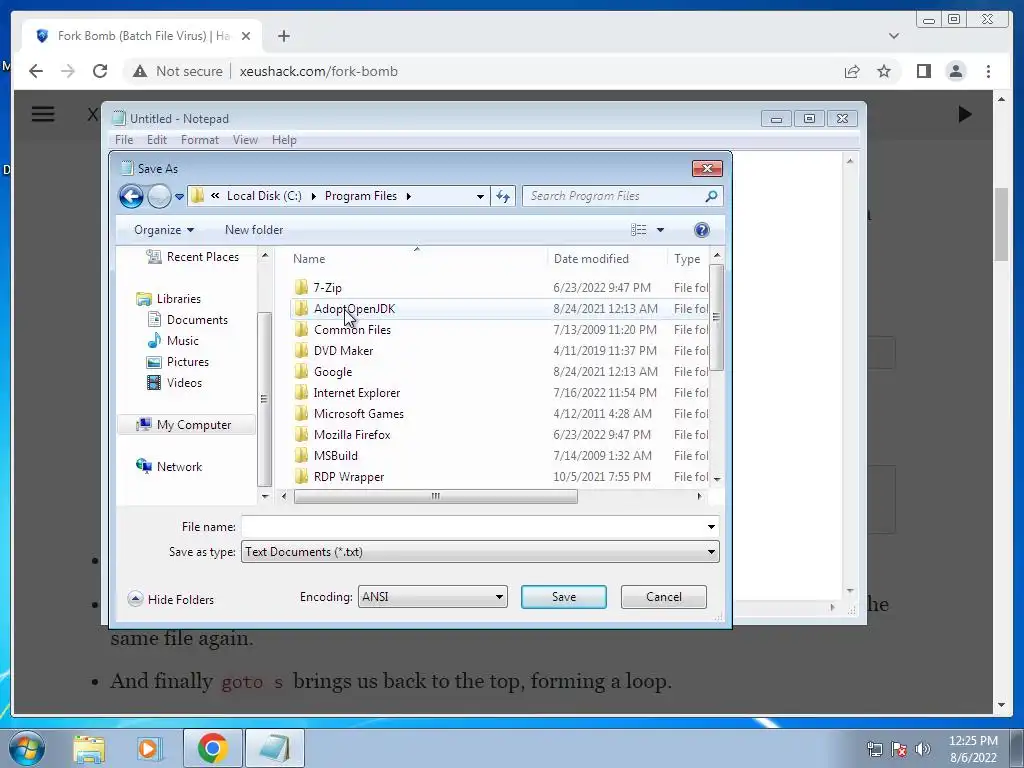The image size is (1024, 768).
Task: Open the Chrome profile icon
Action: coord(955,71)
